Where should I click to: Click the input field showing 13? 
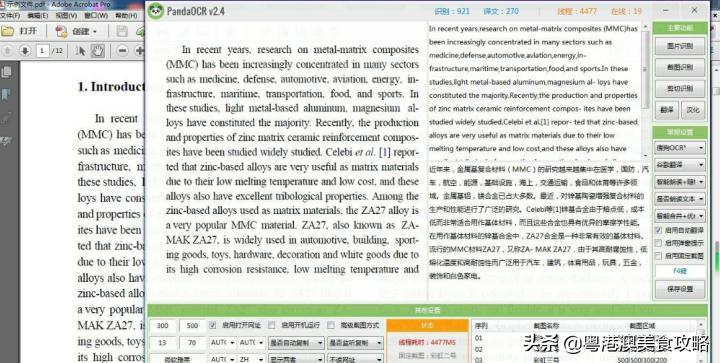coord(163,343)
